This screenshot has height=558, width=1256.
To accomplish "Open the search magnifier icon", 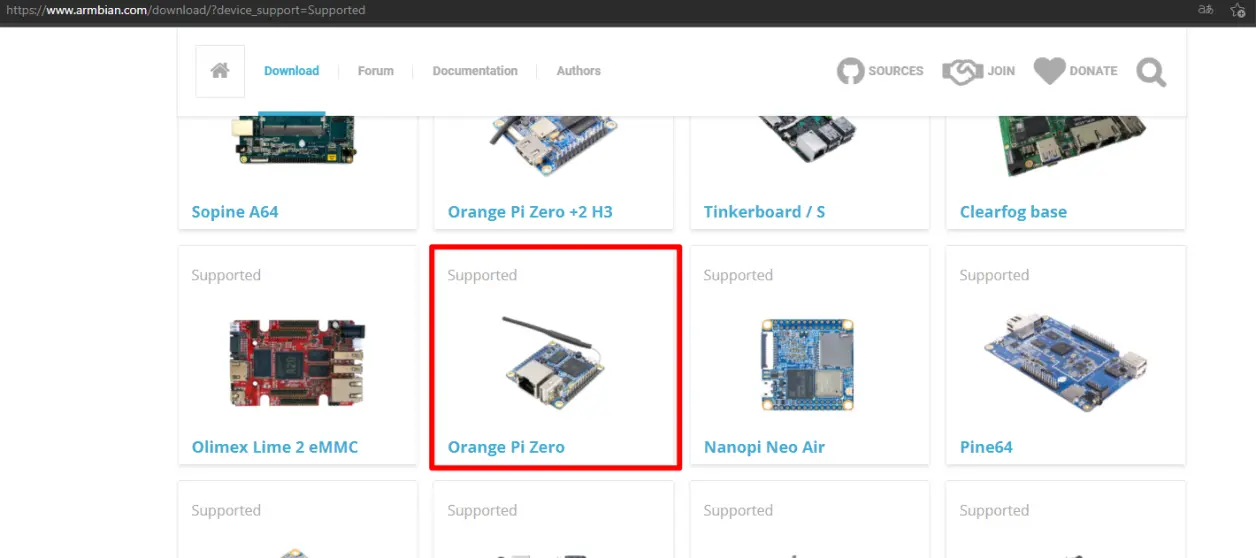I will (x=1151, y=72).
